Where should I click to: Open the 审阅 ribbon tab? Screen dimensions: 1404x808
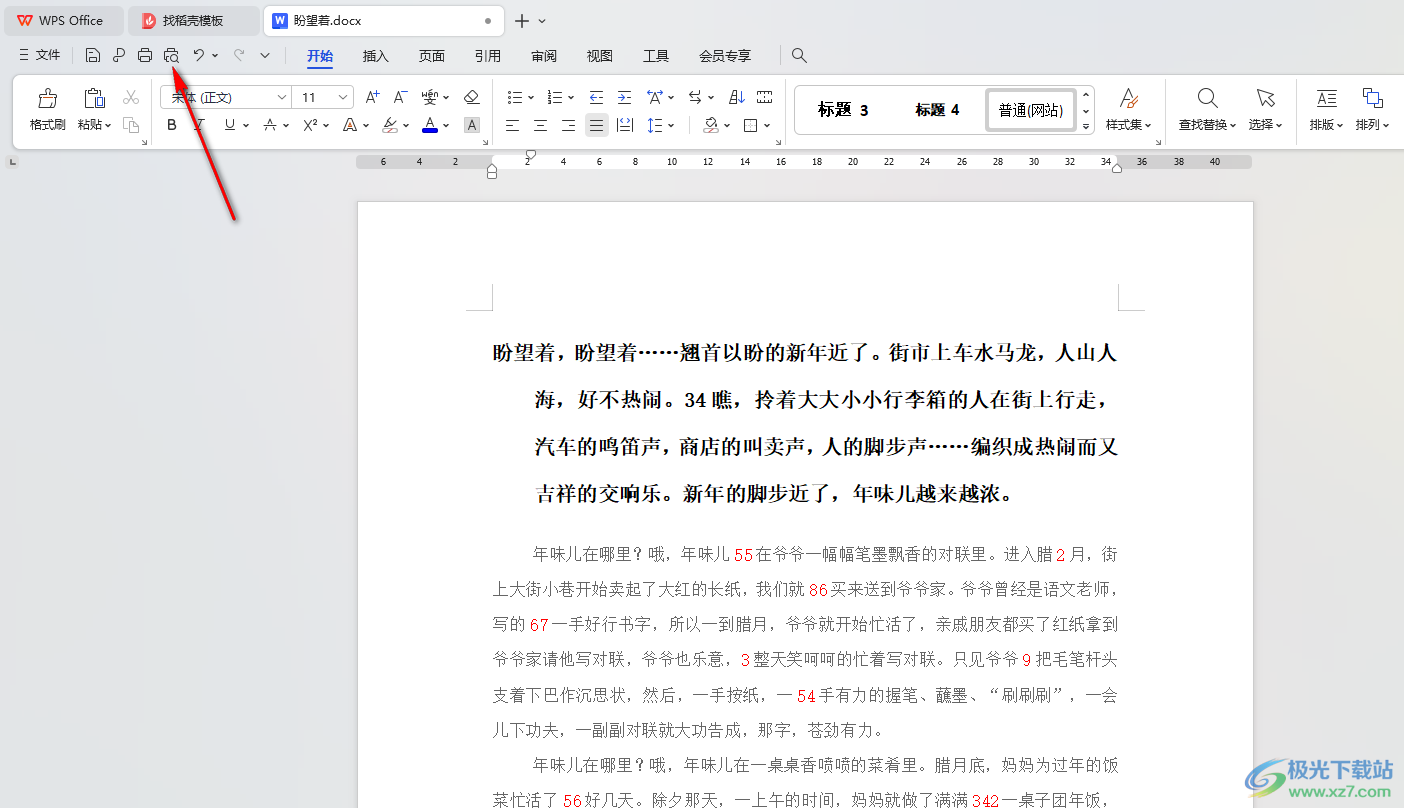[x=544, y=56]
